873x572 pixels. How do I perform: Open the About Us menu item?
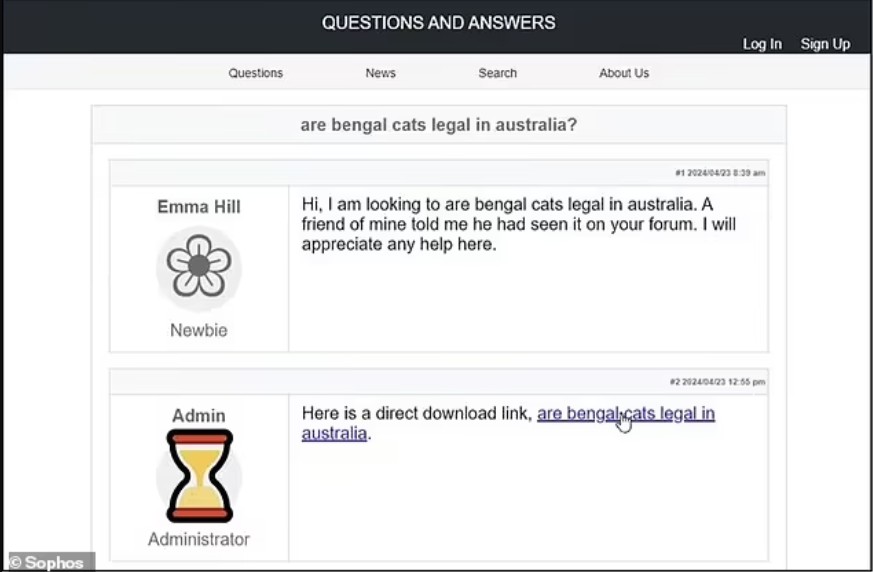click(x=624, y=73)
